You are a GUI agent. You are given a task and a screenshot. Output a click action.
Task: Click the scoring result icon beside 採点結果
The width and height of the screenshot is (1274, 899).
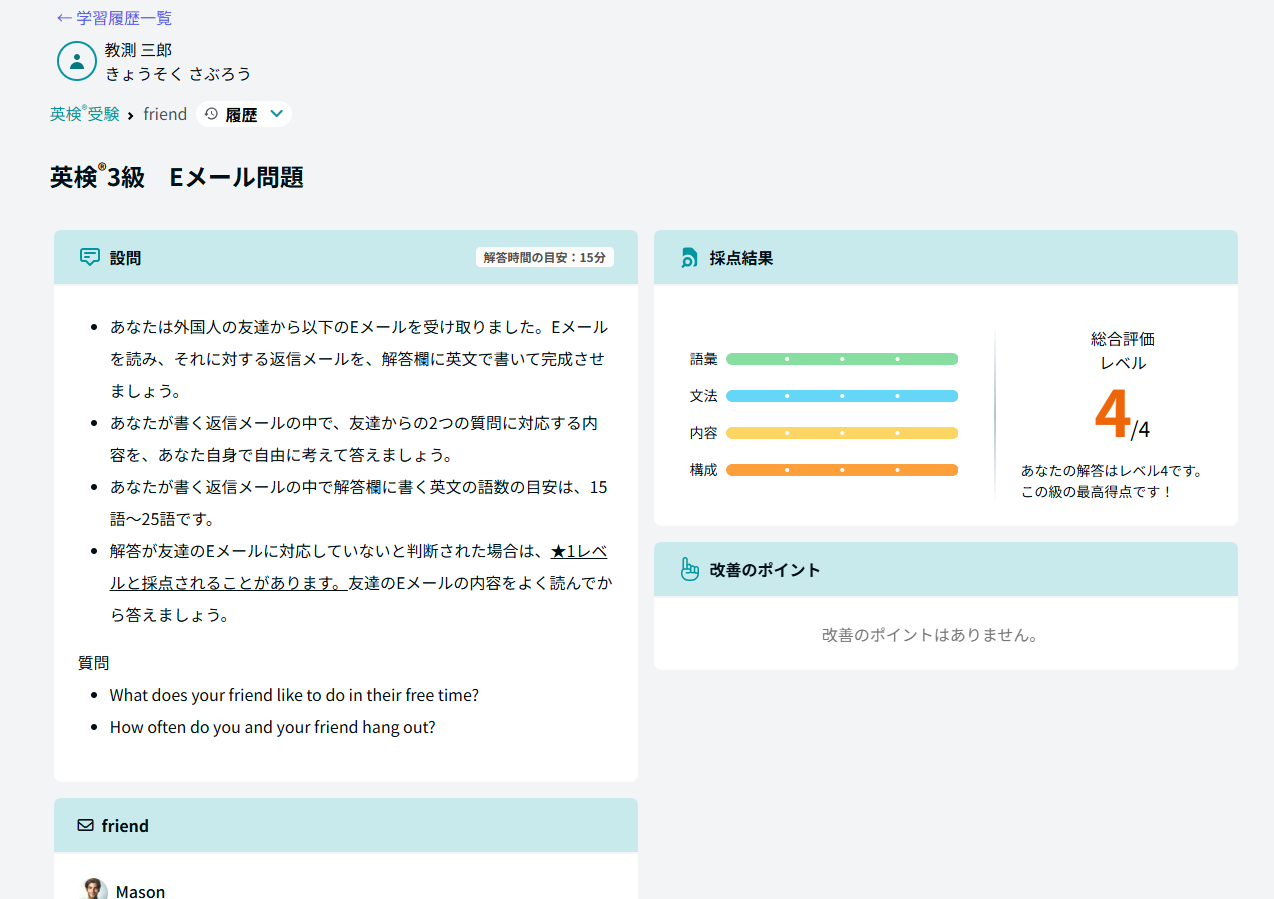click(689, 258)
